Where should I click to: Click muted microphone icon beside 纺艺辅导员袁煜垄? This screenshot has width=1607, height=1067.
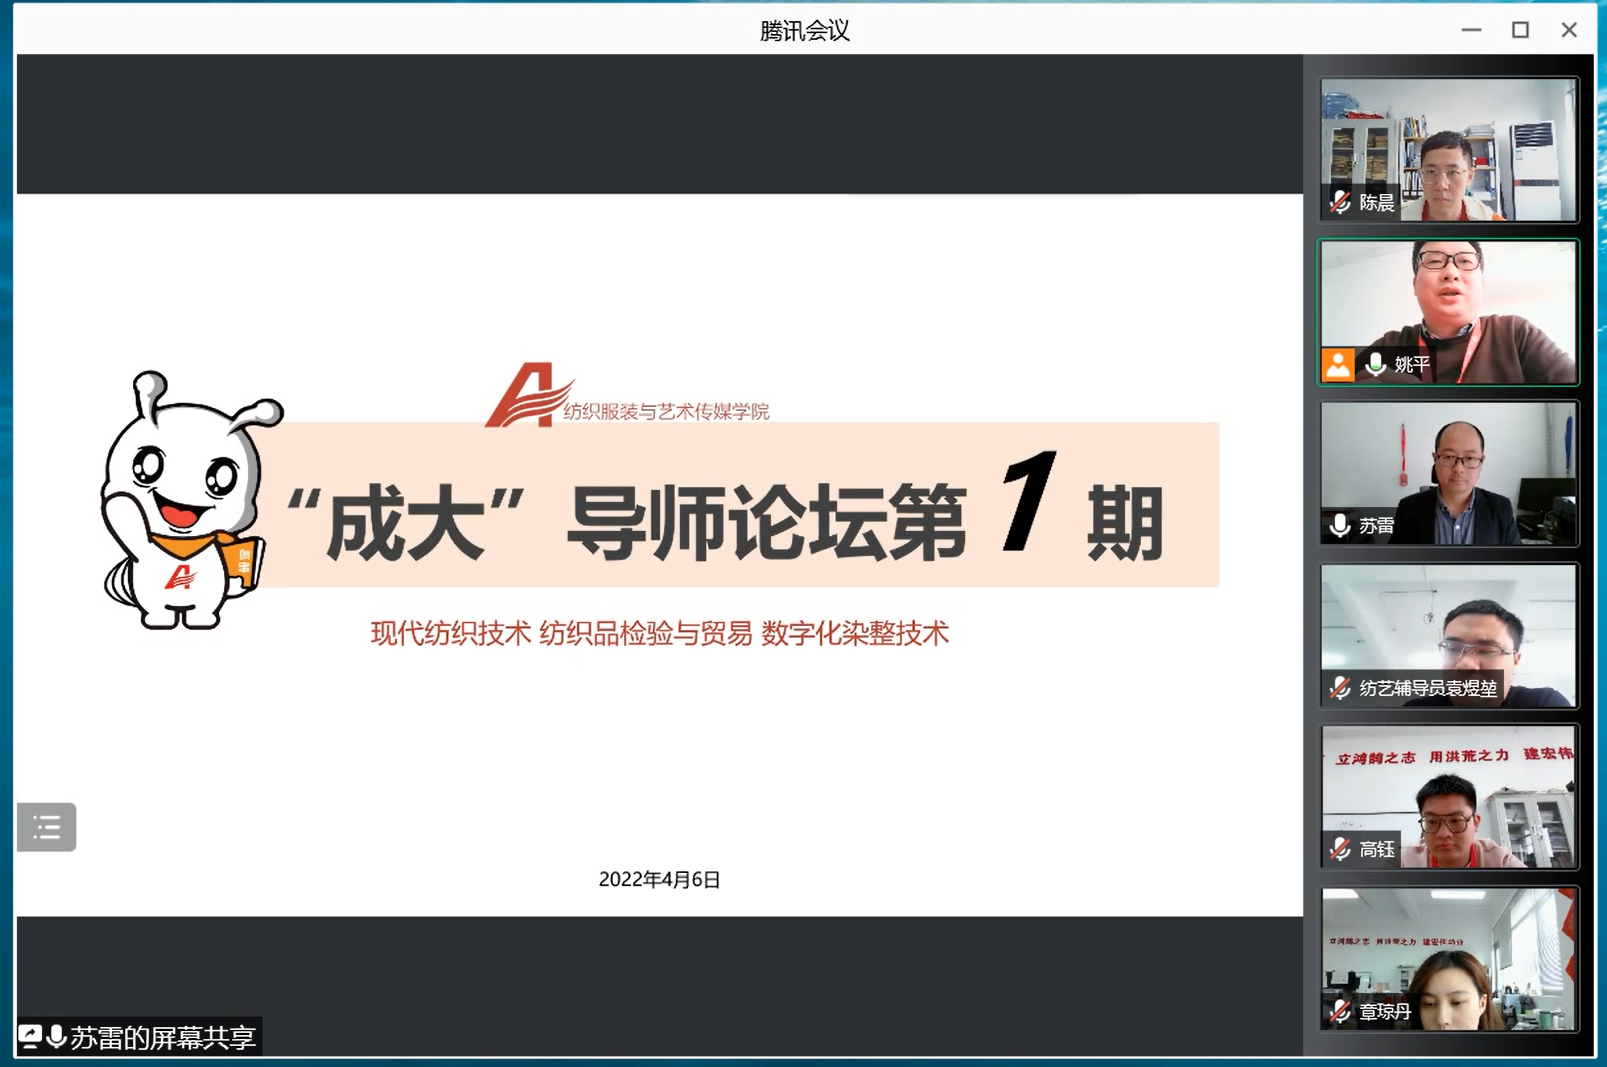[x=1340, y=688]
